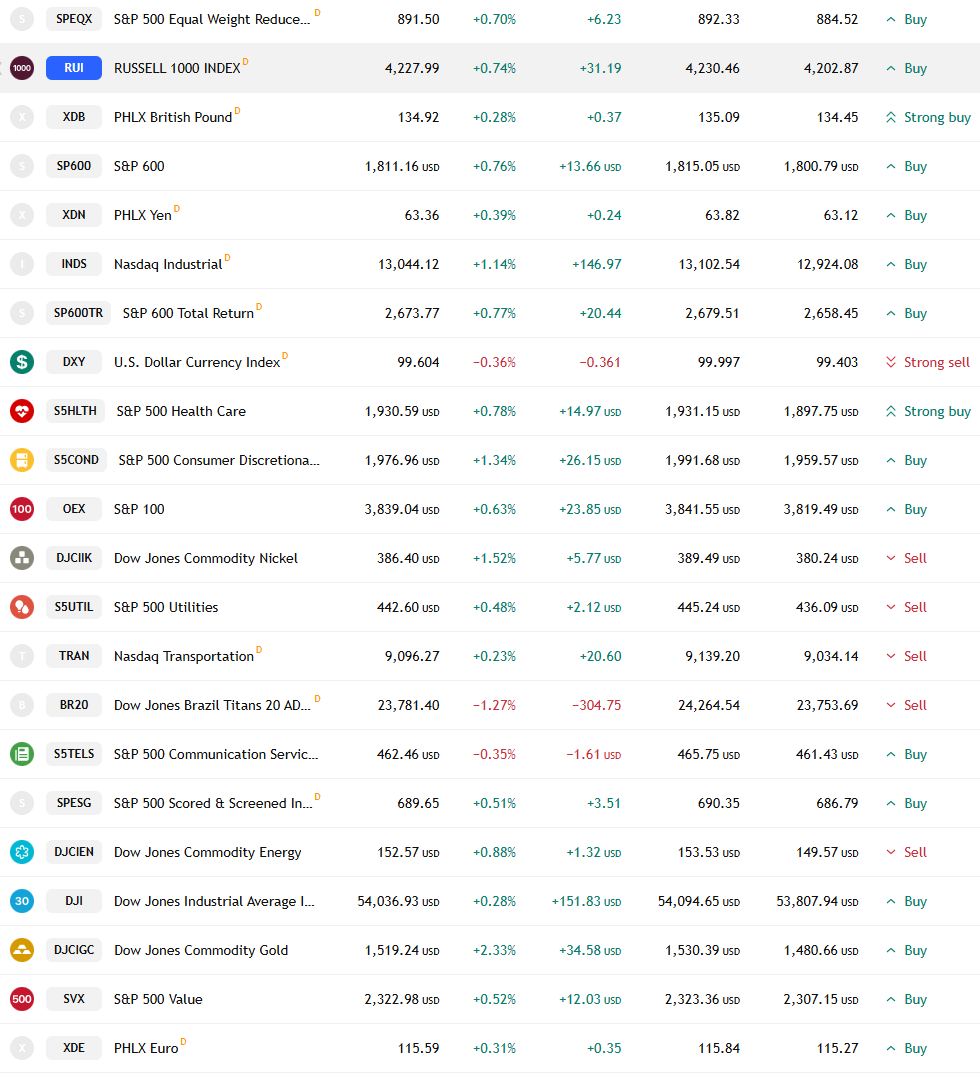Open the S&P 500 Utilities link
980x1074 pixels.
click(166, 607)
